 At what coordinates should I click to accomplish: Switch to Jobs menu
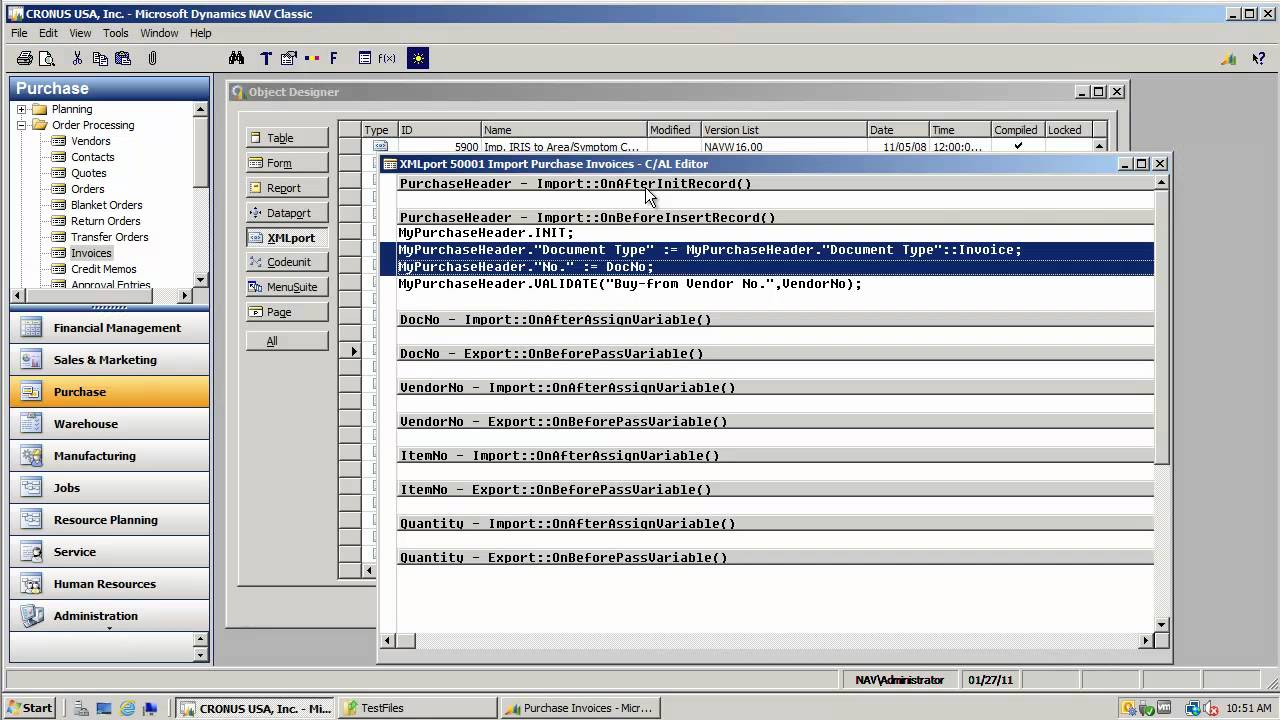point(110,488)
